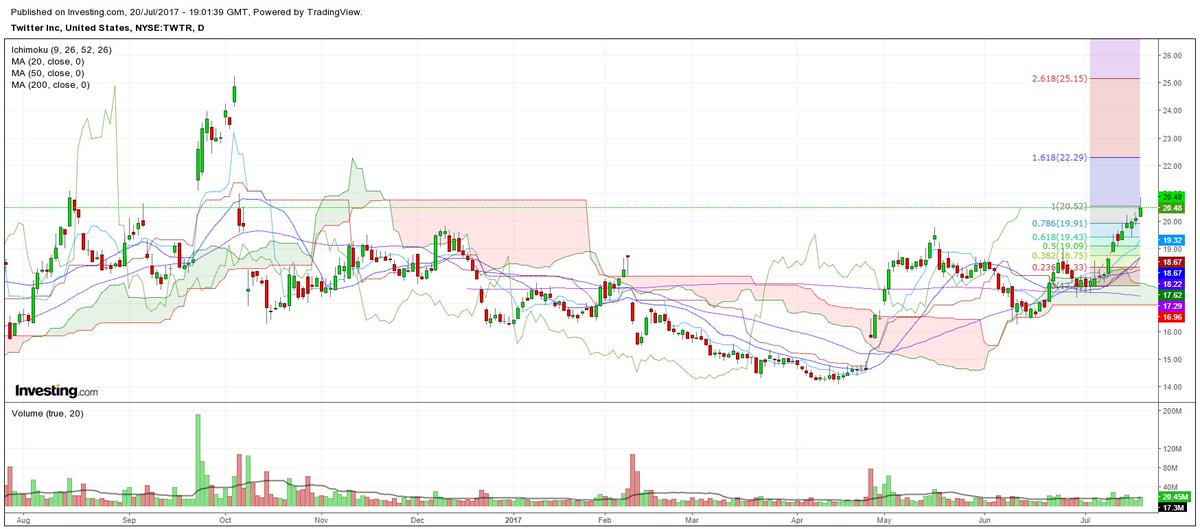Click the Volume (true, 20) pane label
The image size is (1200, 529).
[x=46, y=412]
